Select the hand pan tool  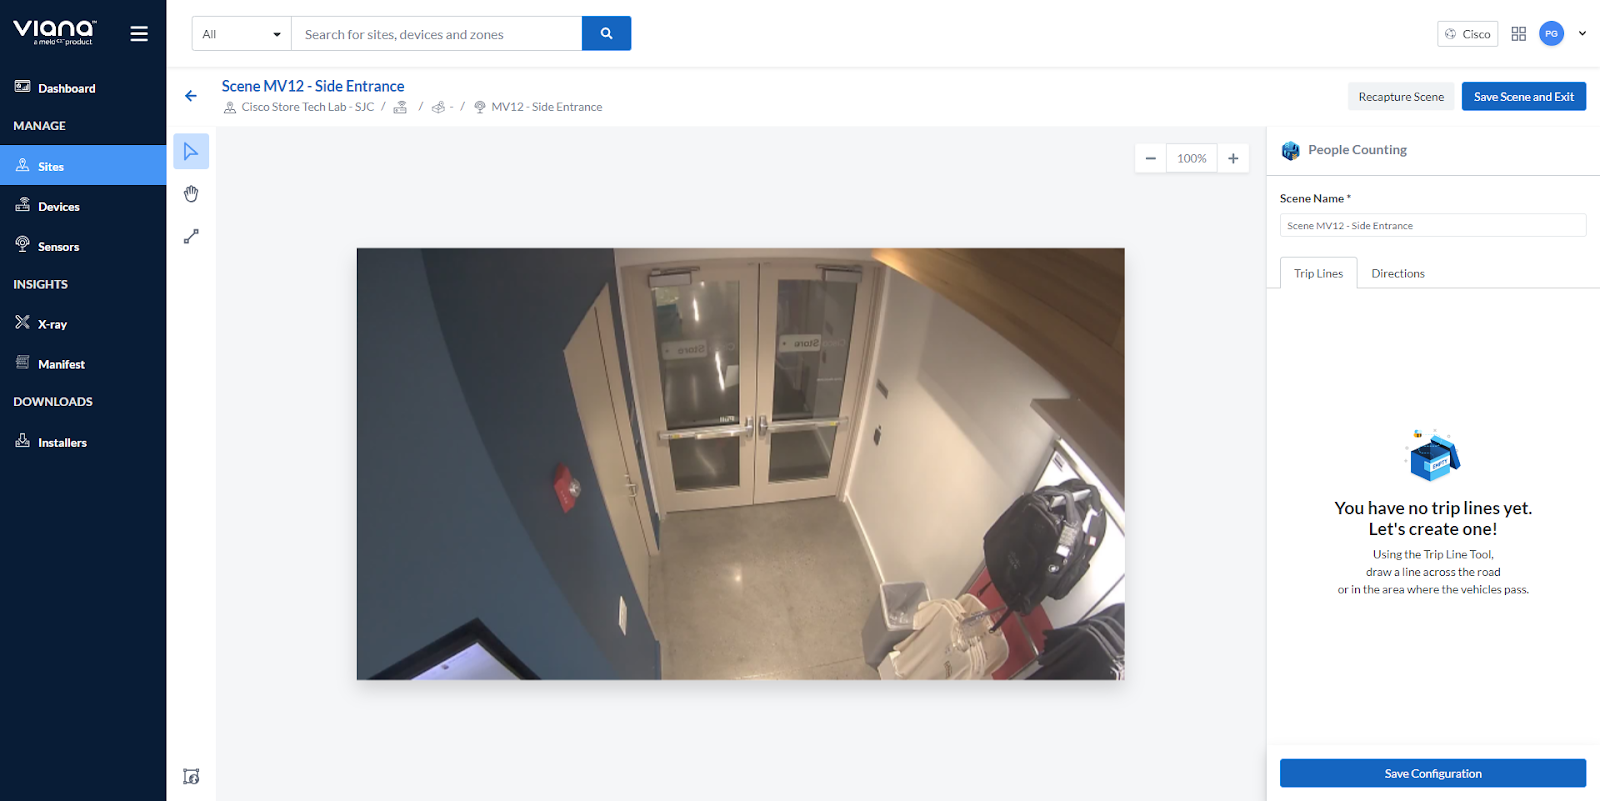coord(191,194)
